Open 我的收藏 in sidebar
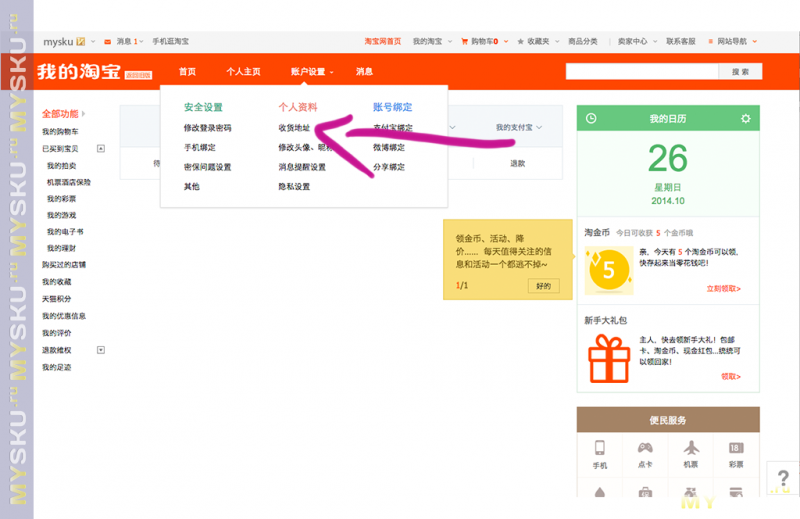 point(57,282)
